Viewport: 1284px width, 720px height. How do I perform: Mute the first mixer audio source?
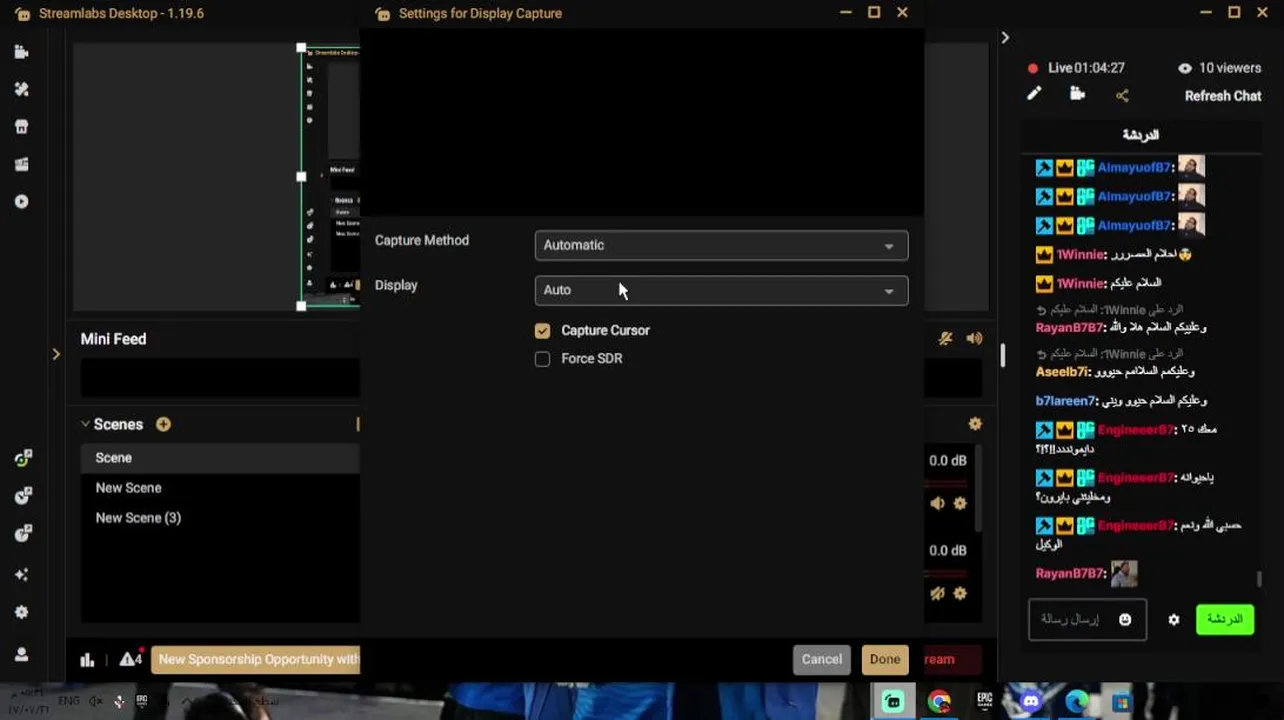(937, 503)
